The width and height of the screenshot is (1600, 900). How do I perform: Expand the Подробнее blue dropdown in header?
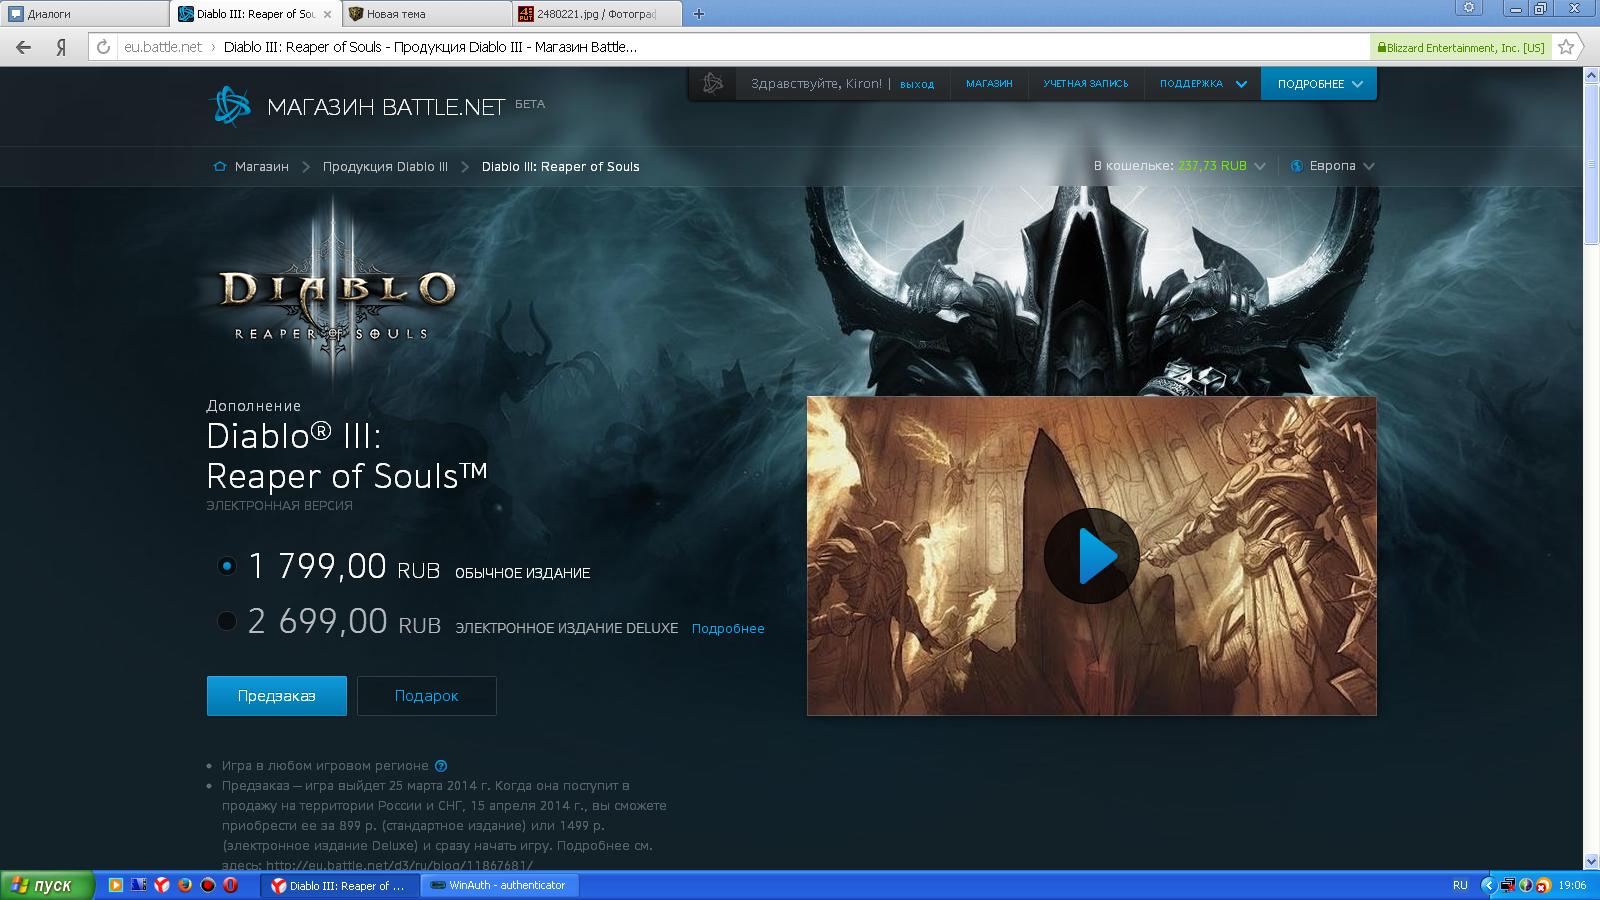[x=1319, y=84]
